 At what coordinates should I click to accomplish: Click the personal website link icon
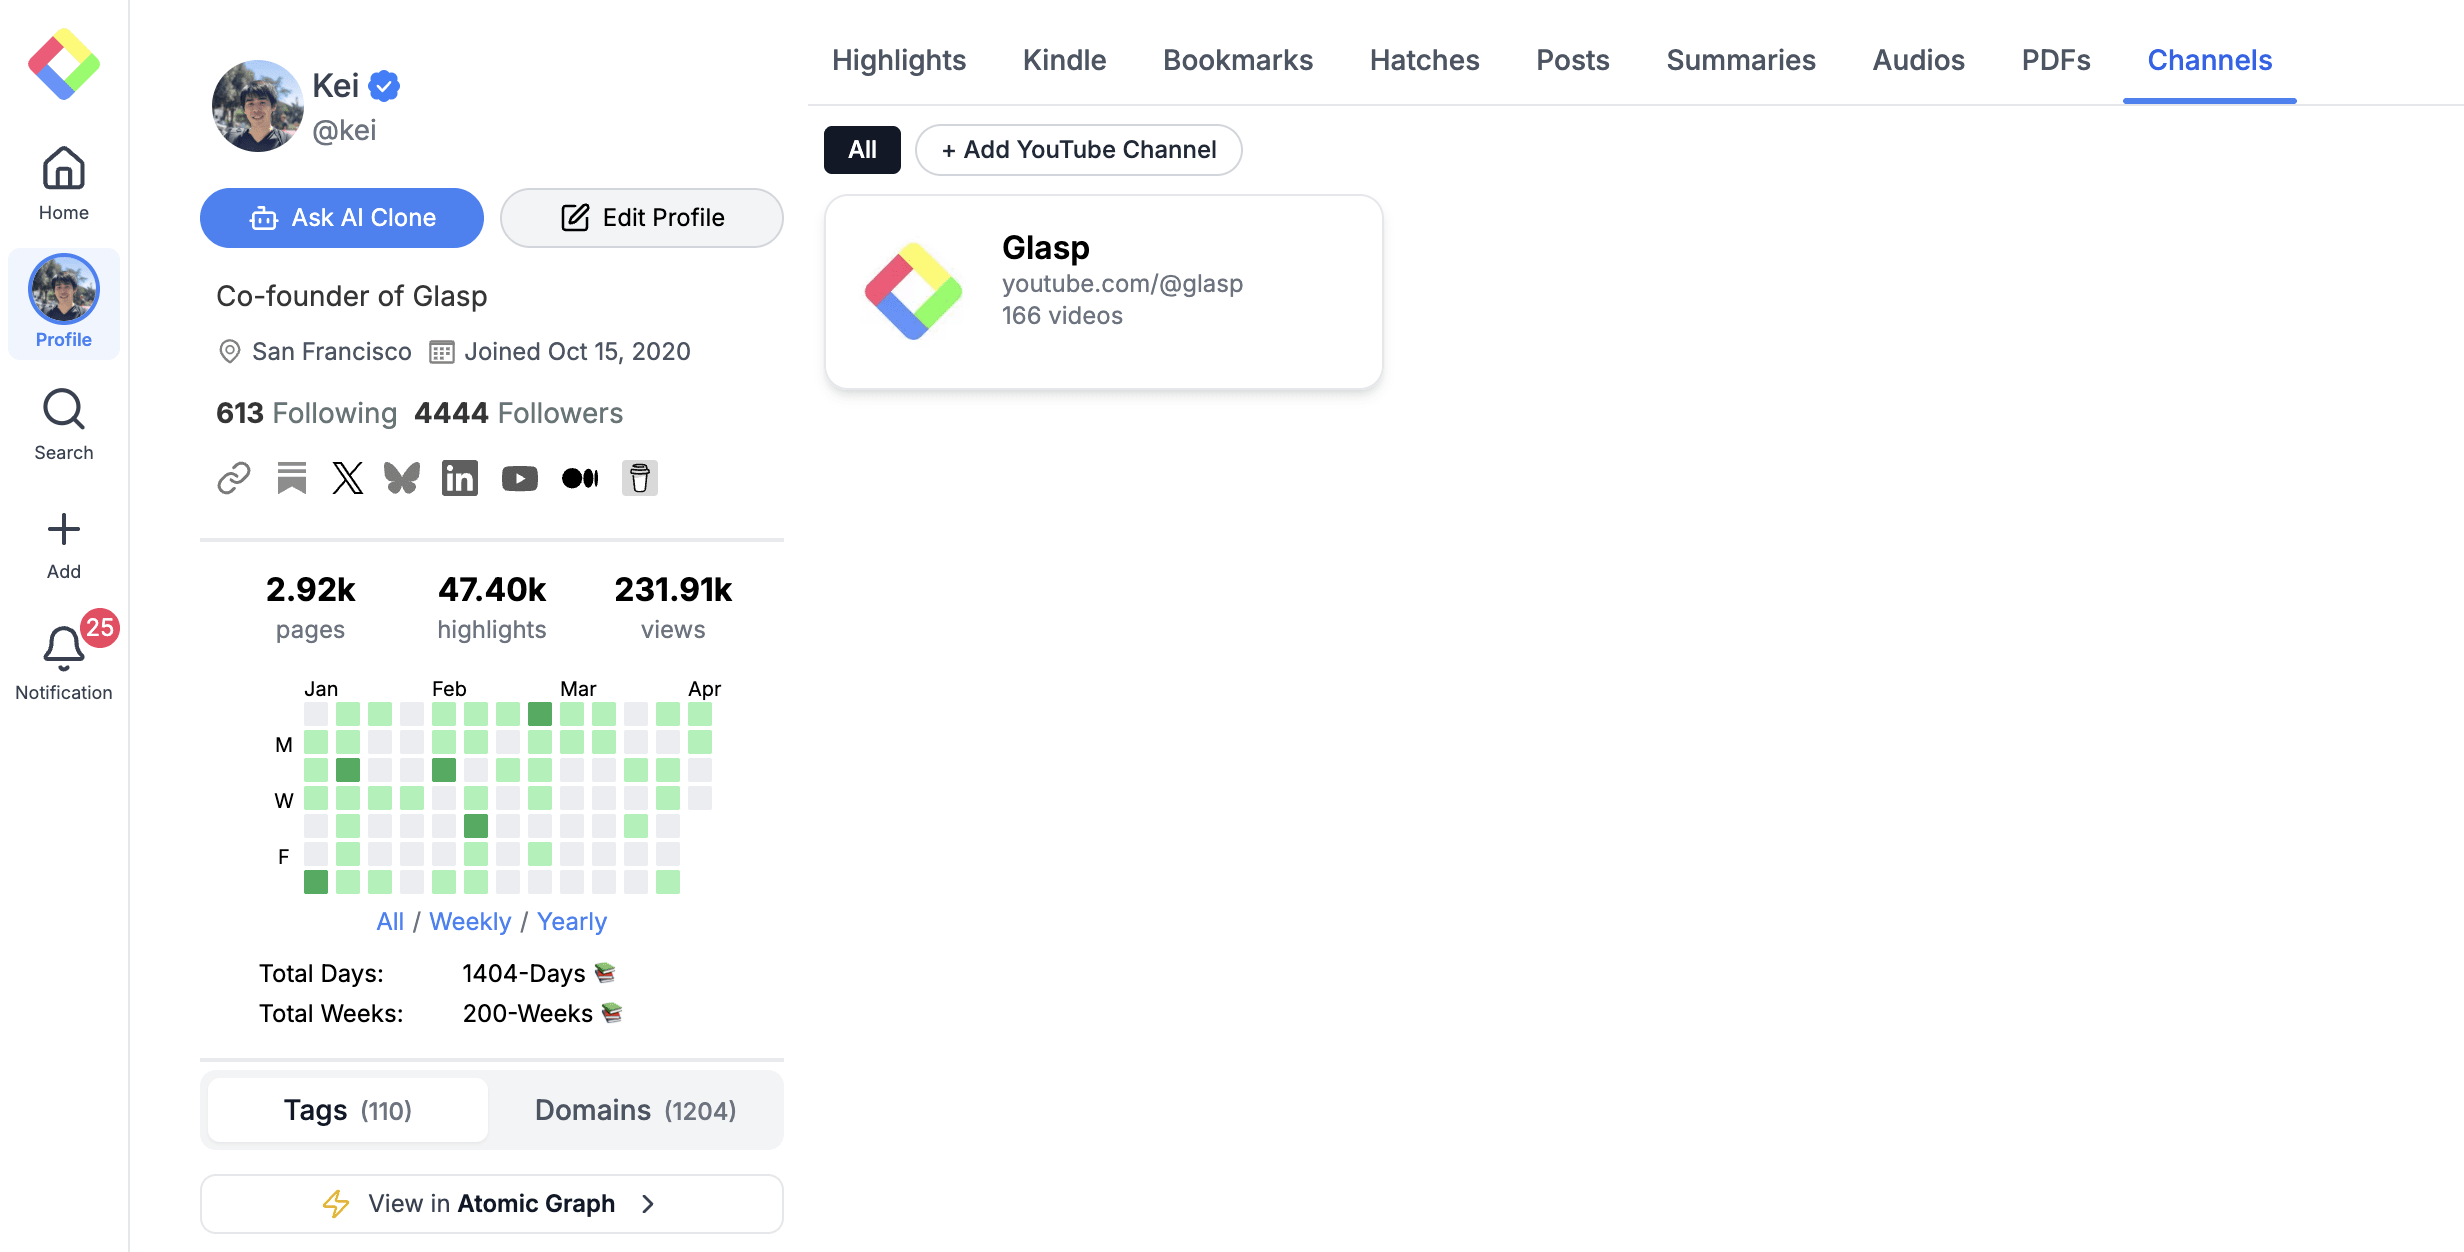pos(233,478)
